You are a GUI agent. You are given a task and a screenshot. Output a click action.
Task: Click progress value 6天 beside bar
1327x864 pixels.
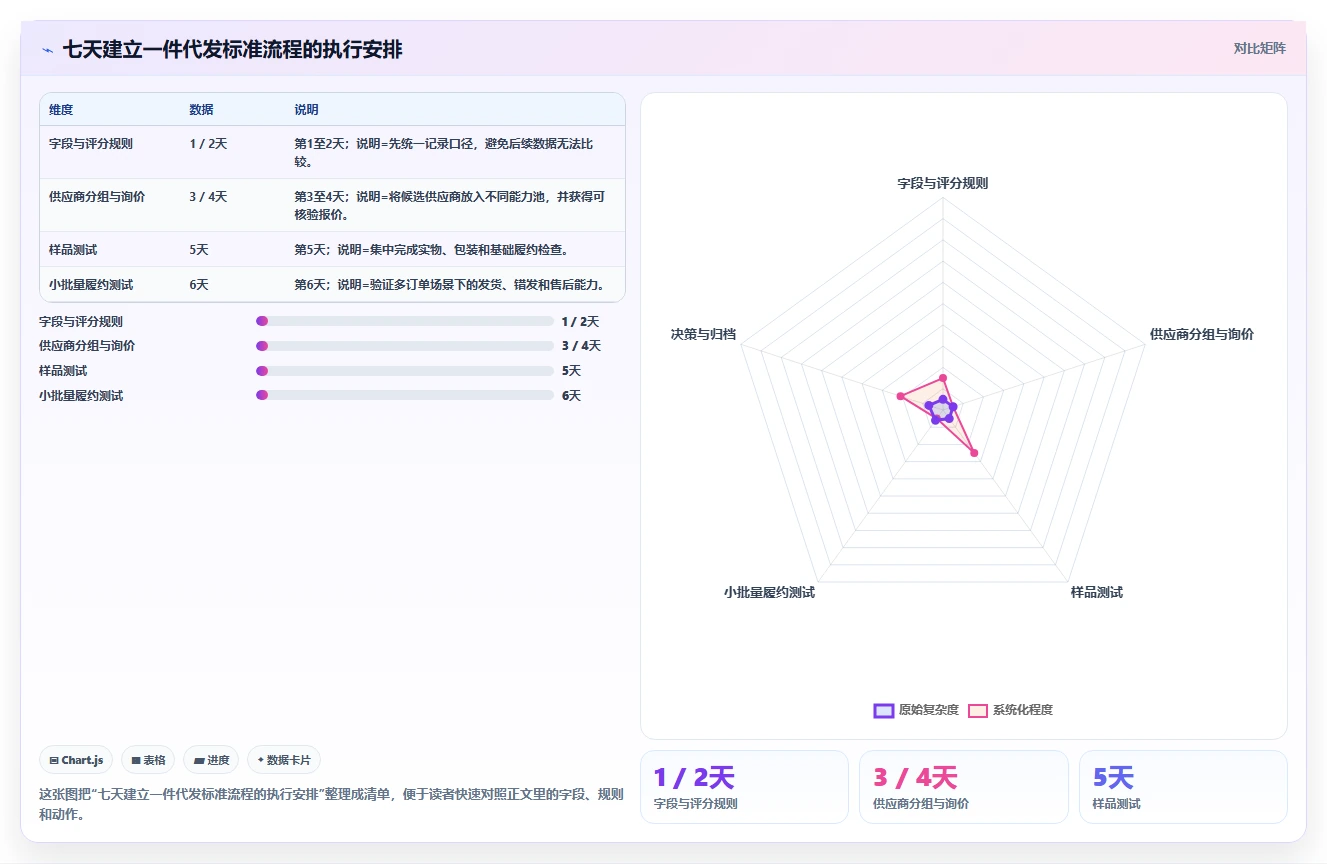click(x=571, y=395)
